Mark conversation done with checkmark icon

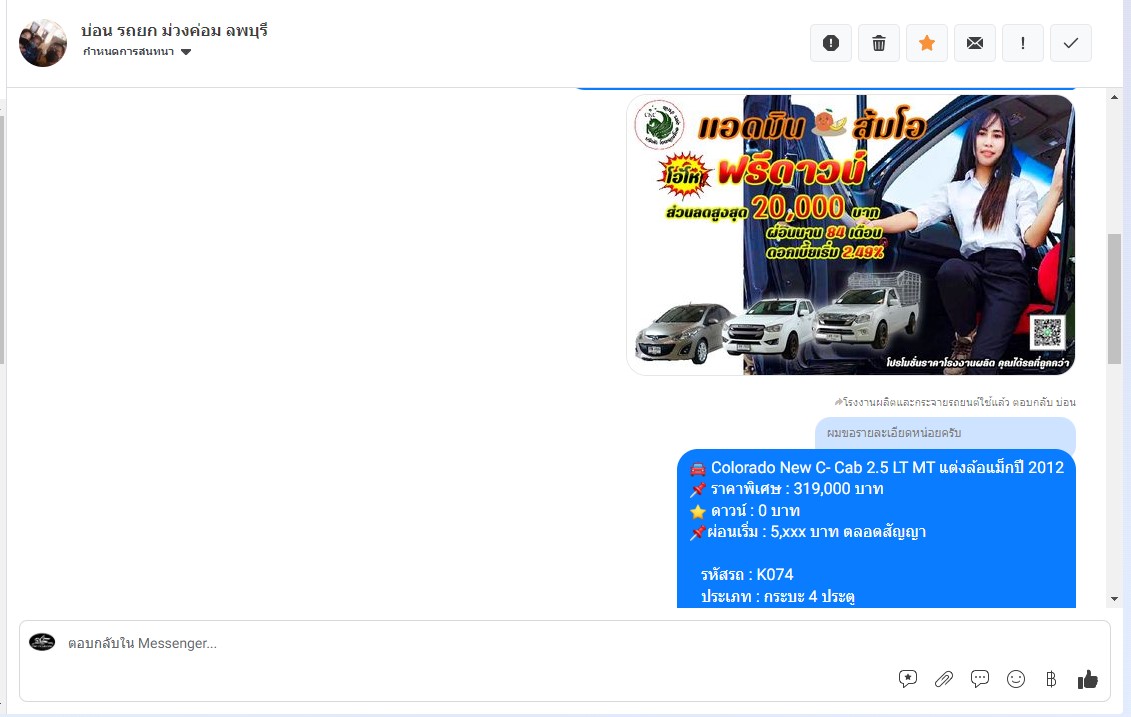pos(1070,43)
